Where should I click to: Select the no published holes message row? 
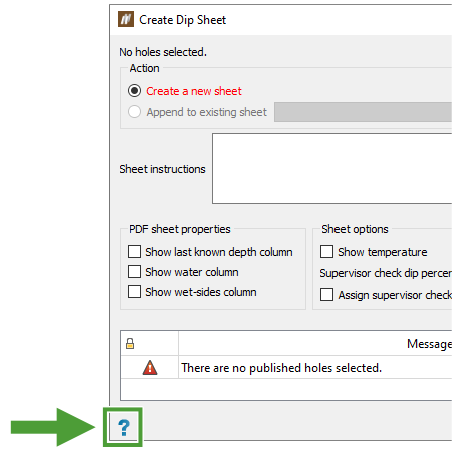click(286, 368)
